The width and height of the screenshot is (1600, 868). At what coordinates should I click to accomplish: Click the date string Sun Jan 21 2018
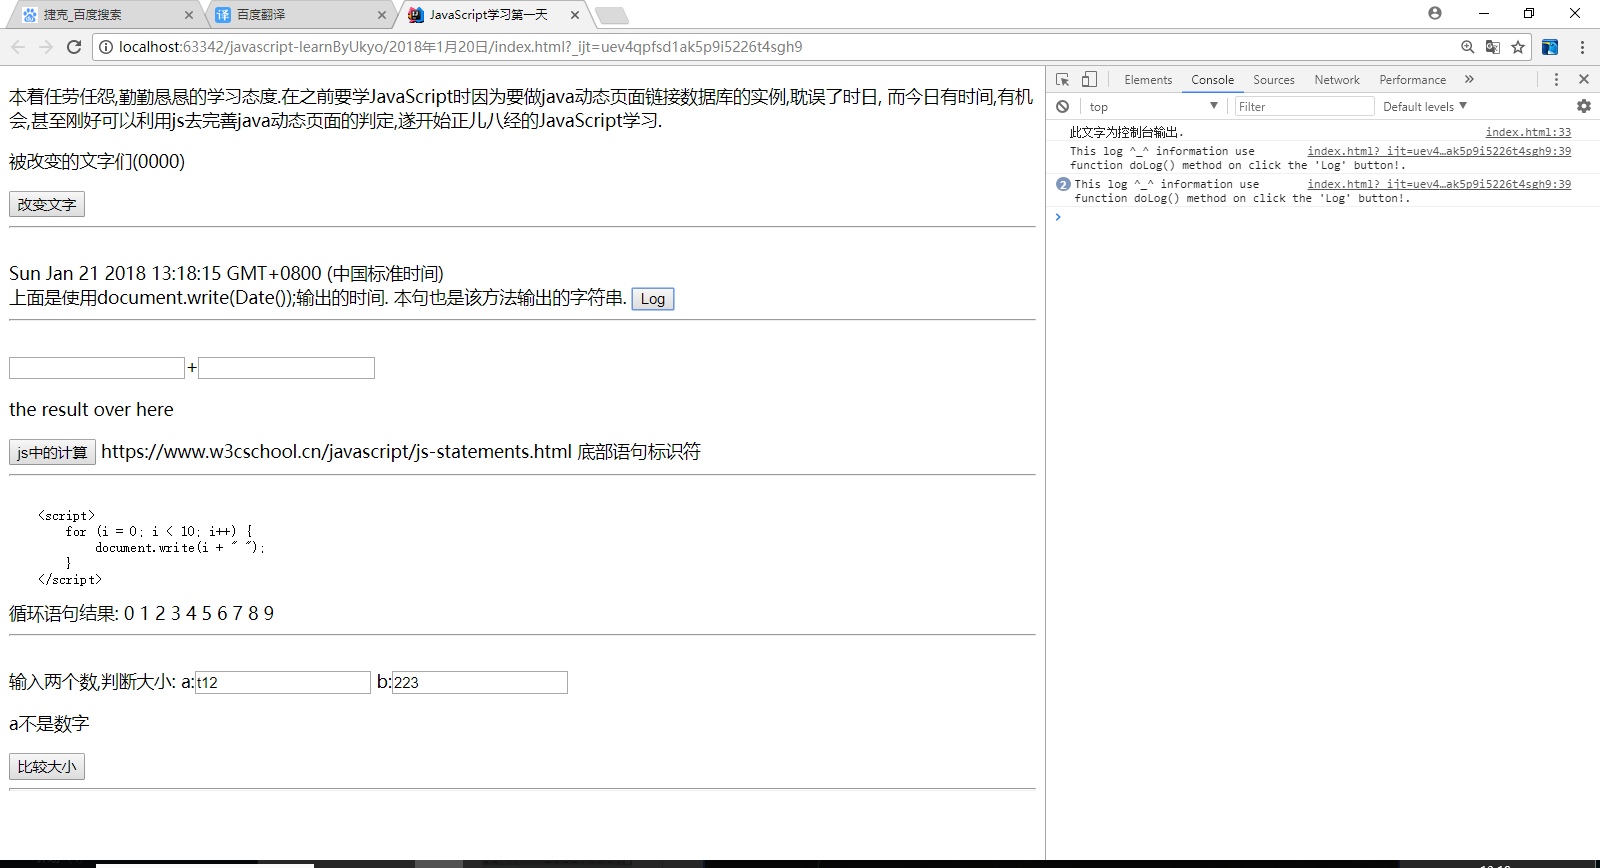[x=226, y=274]
